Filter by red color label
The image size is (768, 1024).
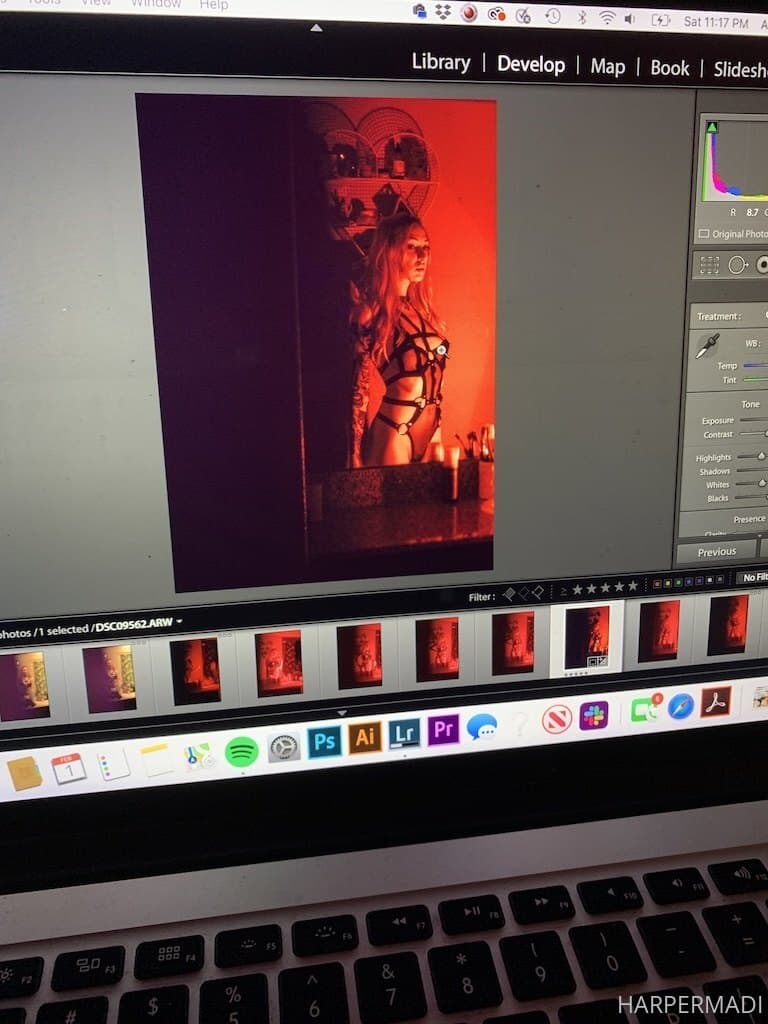657,583
